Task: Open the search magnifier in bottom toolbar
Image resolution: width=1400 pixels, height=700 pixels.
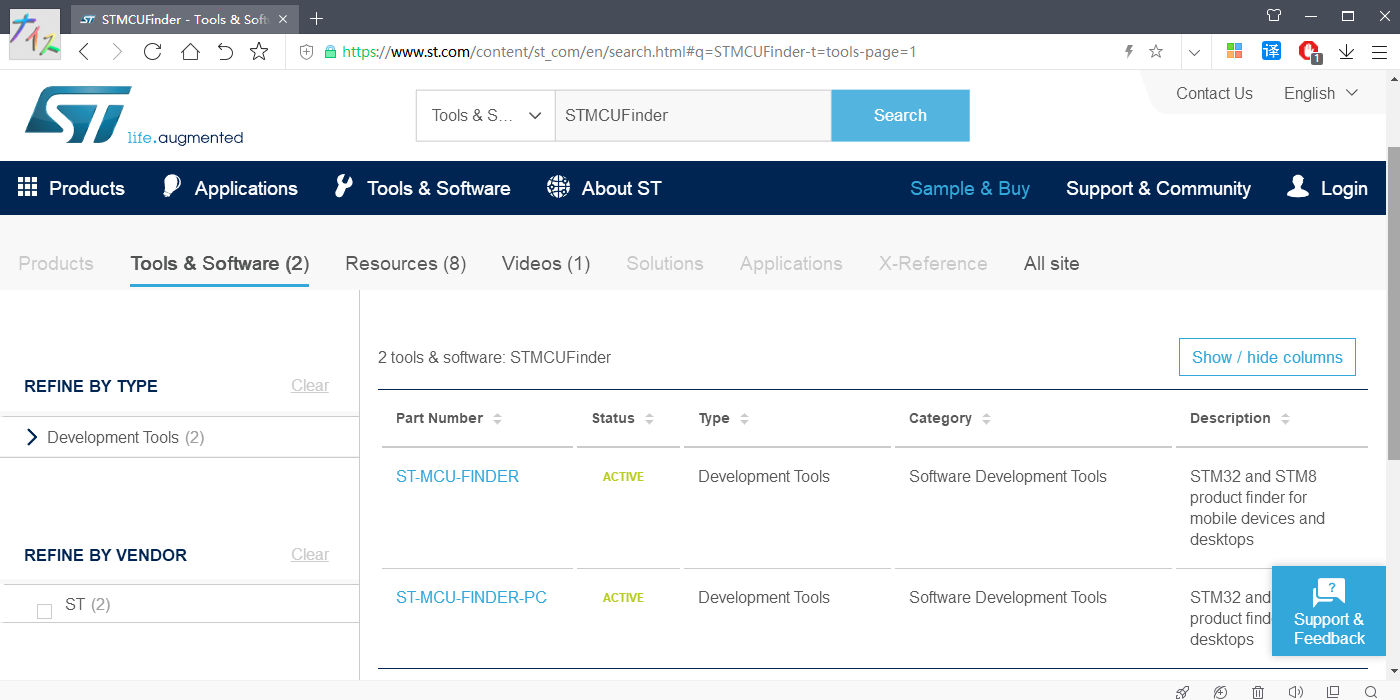Action: 1371,692
